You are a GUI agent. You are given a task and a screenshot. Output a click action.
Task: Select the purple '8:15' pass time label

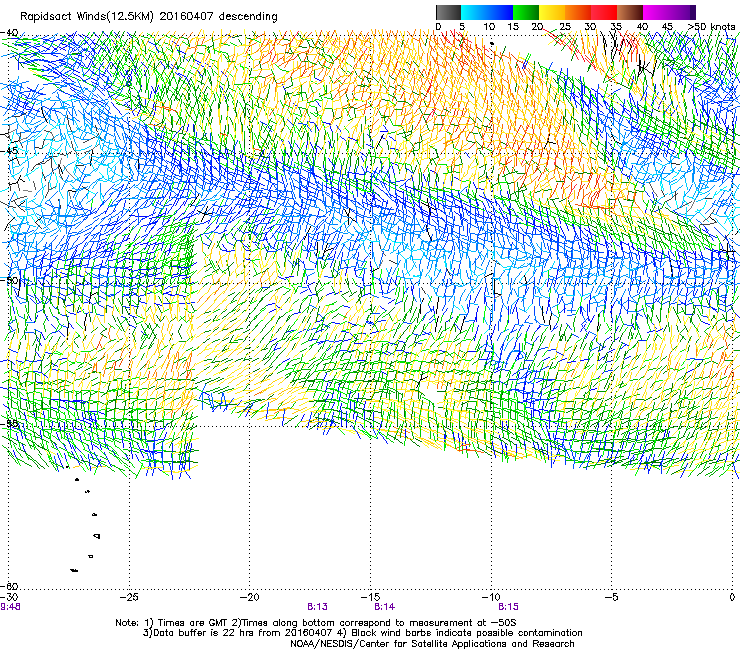[508, 607]
